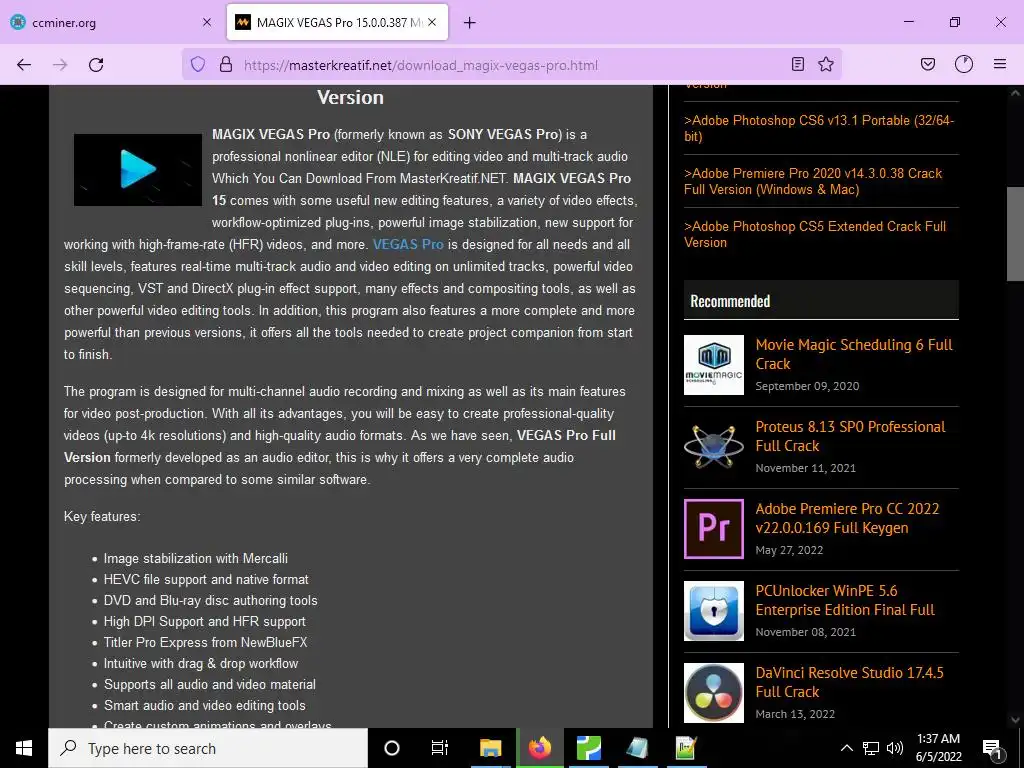
Task: Close the ccminer.org tab
Action: coord(207,22)
